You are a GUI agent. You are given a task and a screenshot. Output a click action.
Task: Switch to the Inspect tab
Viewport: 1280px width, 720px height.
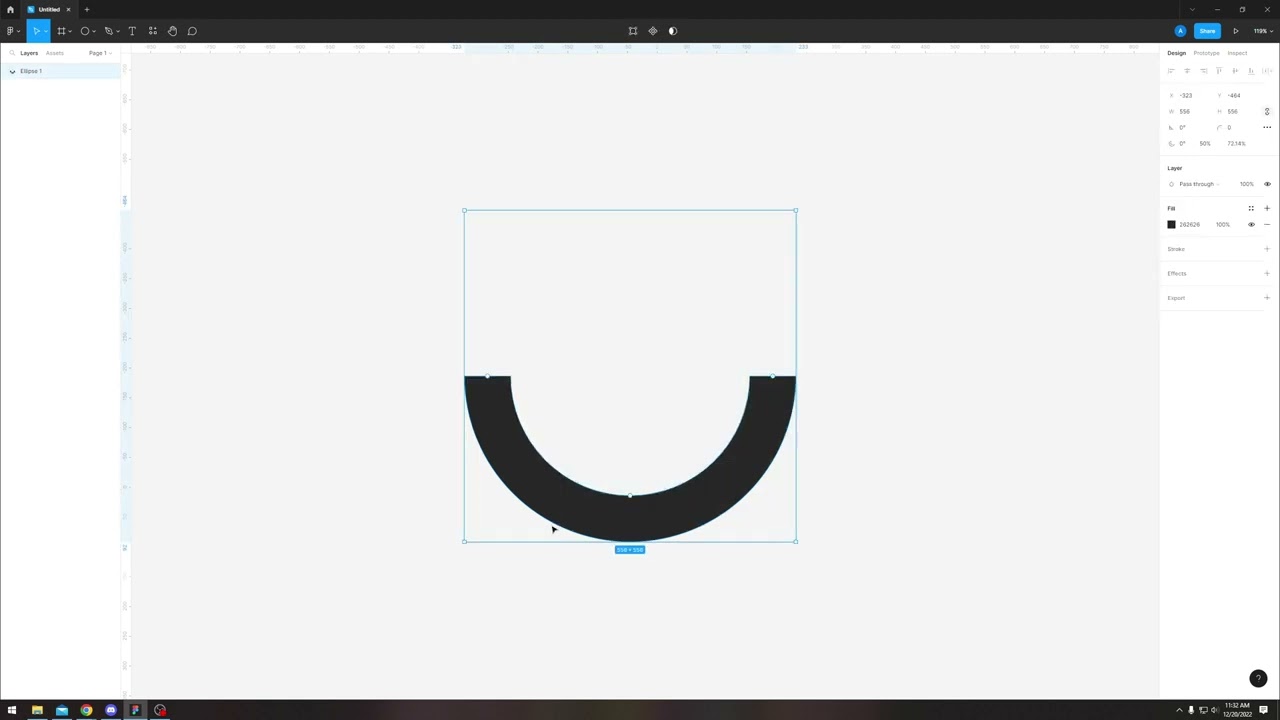click(1237, 53)
